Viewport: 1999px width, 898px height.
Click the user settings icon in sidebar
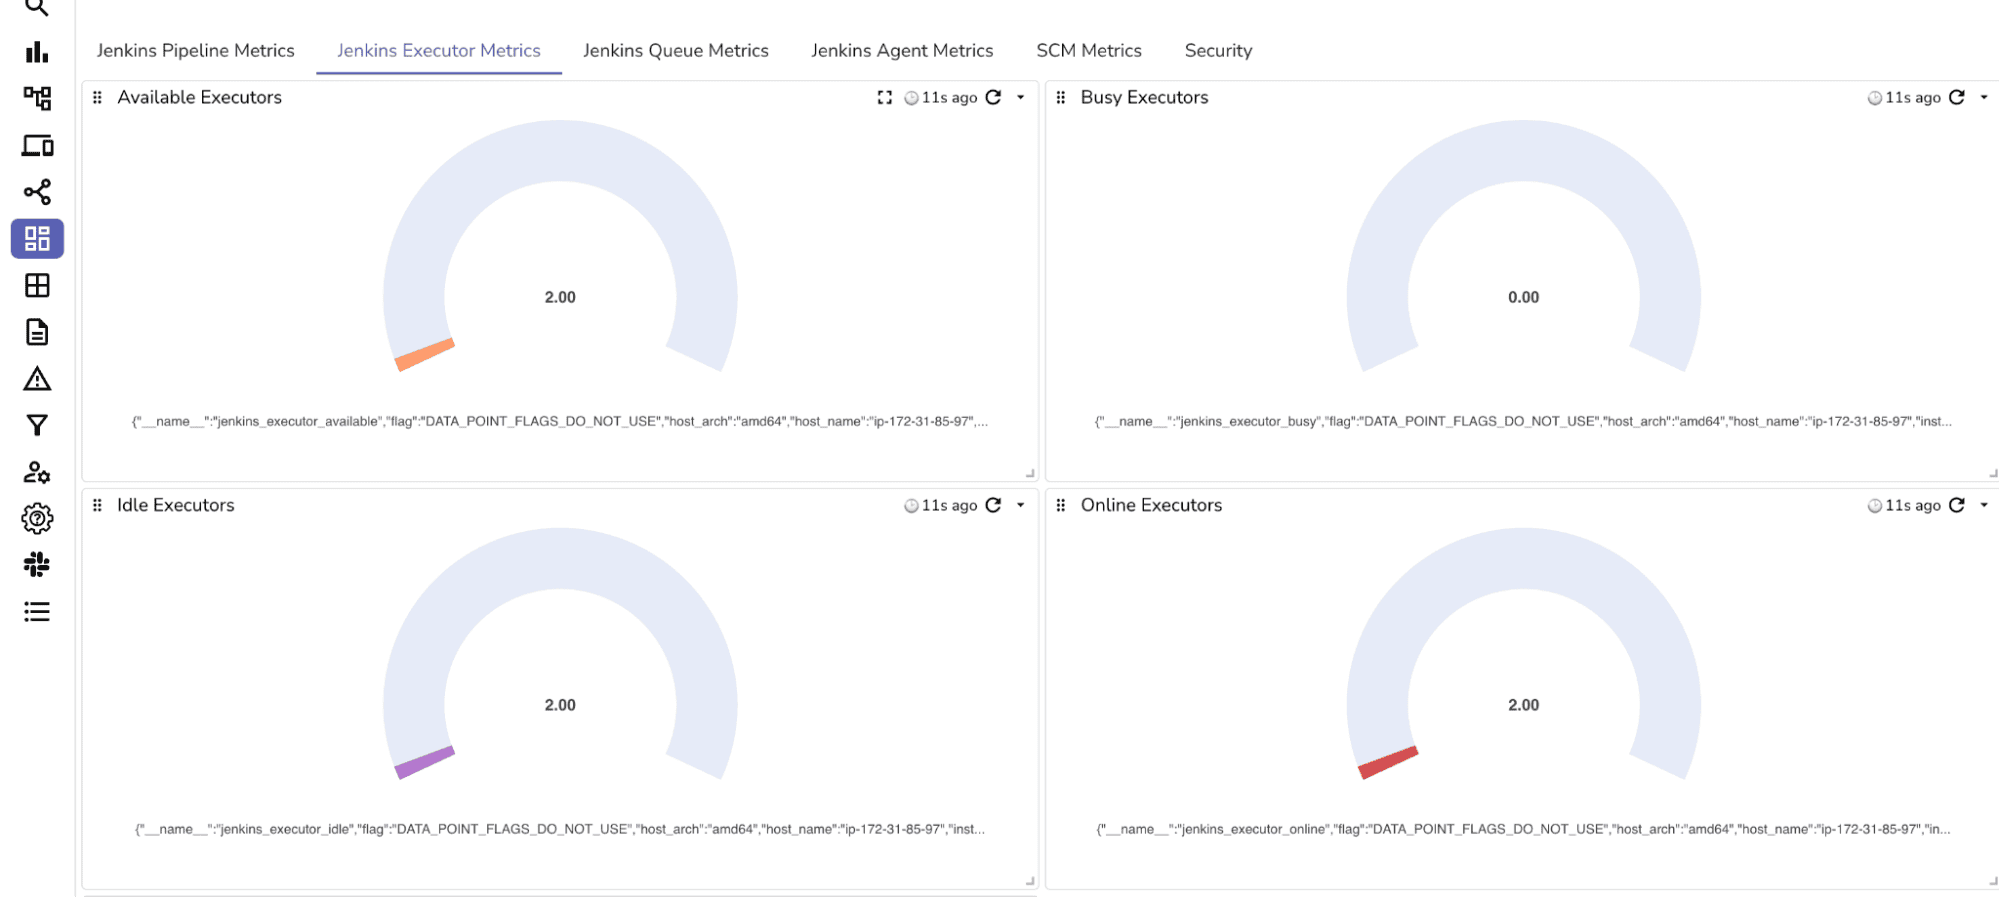pyautogui.click(x=37, y=472)
